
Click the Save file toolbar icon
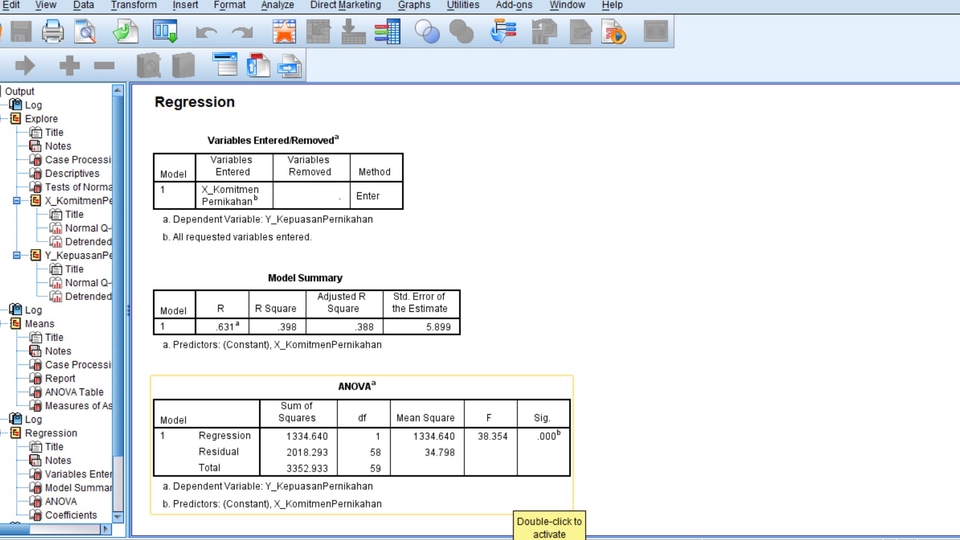coord(21,32)
